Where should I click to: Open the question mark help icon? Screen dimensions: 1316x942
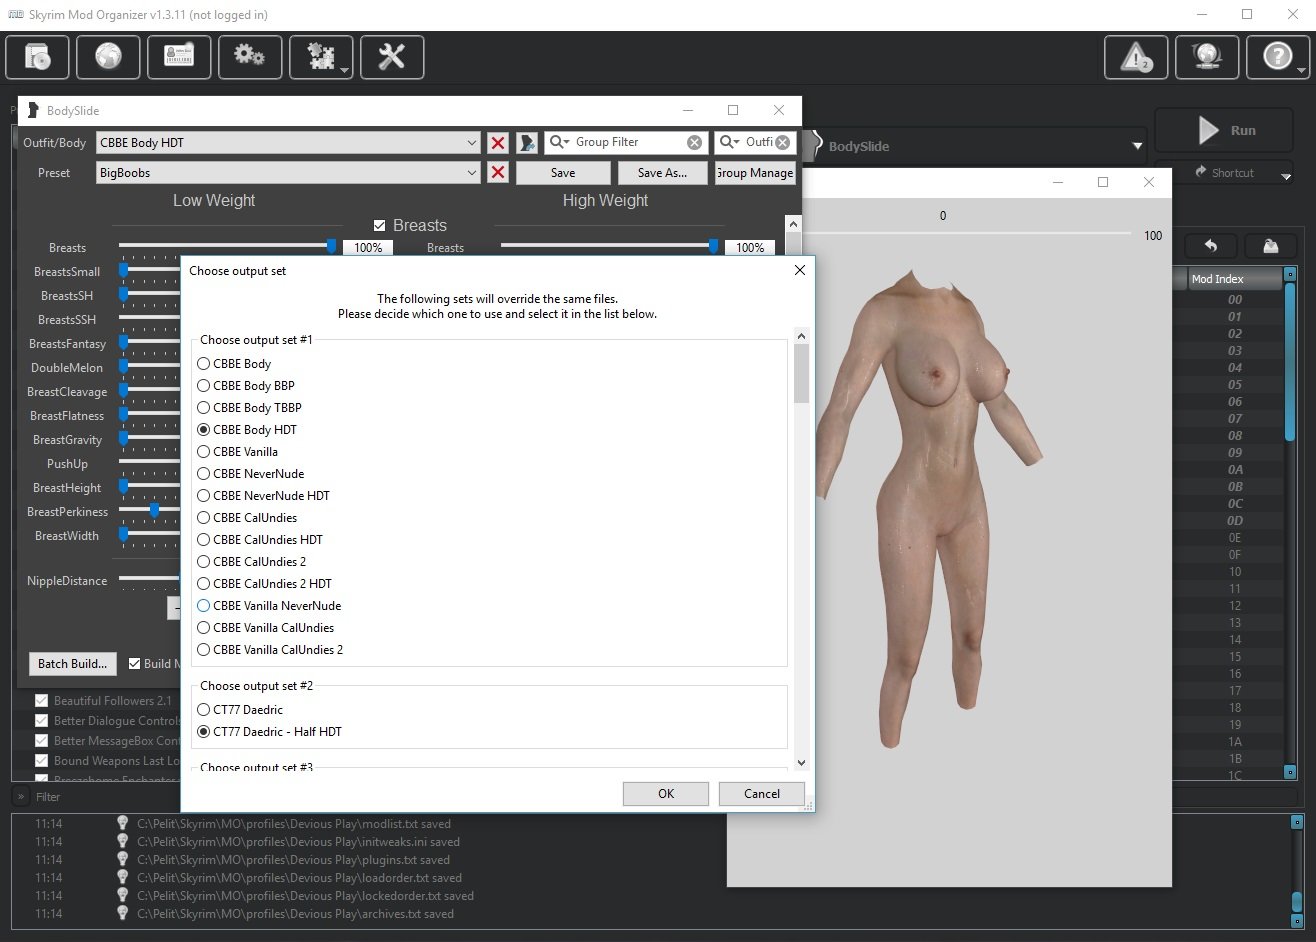pyautogui.click(x=1278, y=57)
